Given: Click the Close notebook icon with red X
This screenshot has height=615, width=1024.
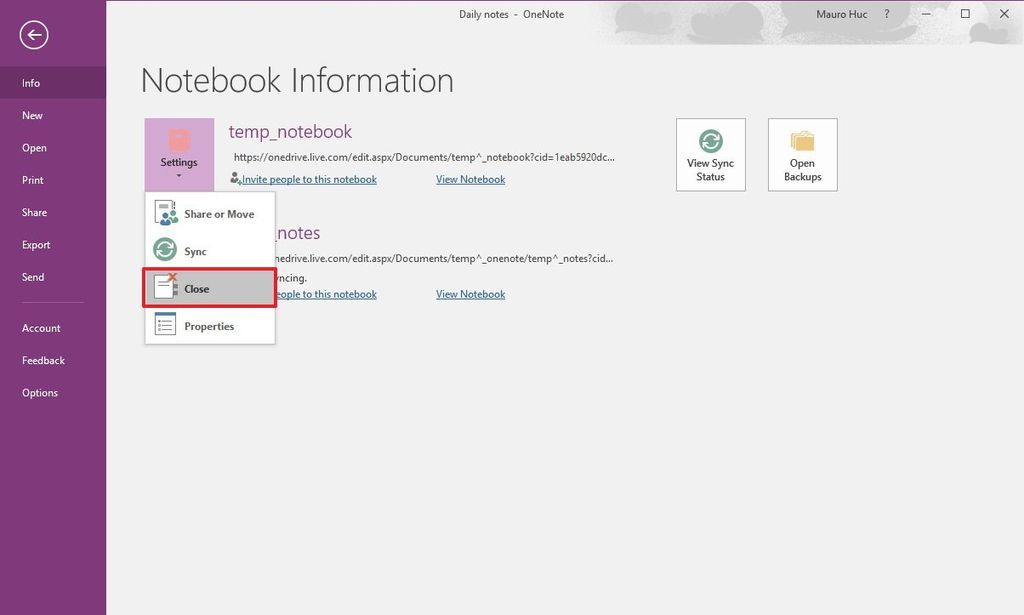Looking at the screenshot, I should pos(165,287).
